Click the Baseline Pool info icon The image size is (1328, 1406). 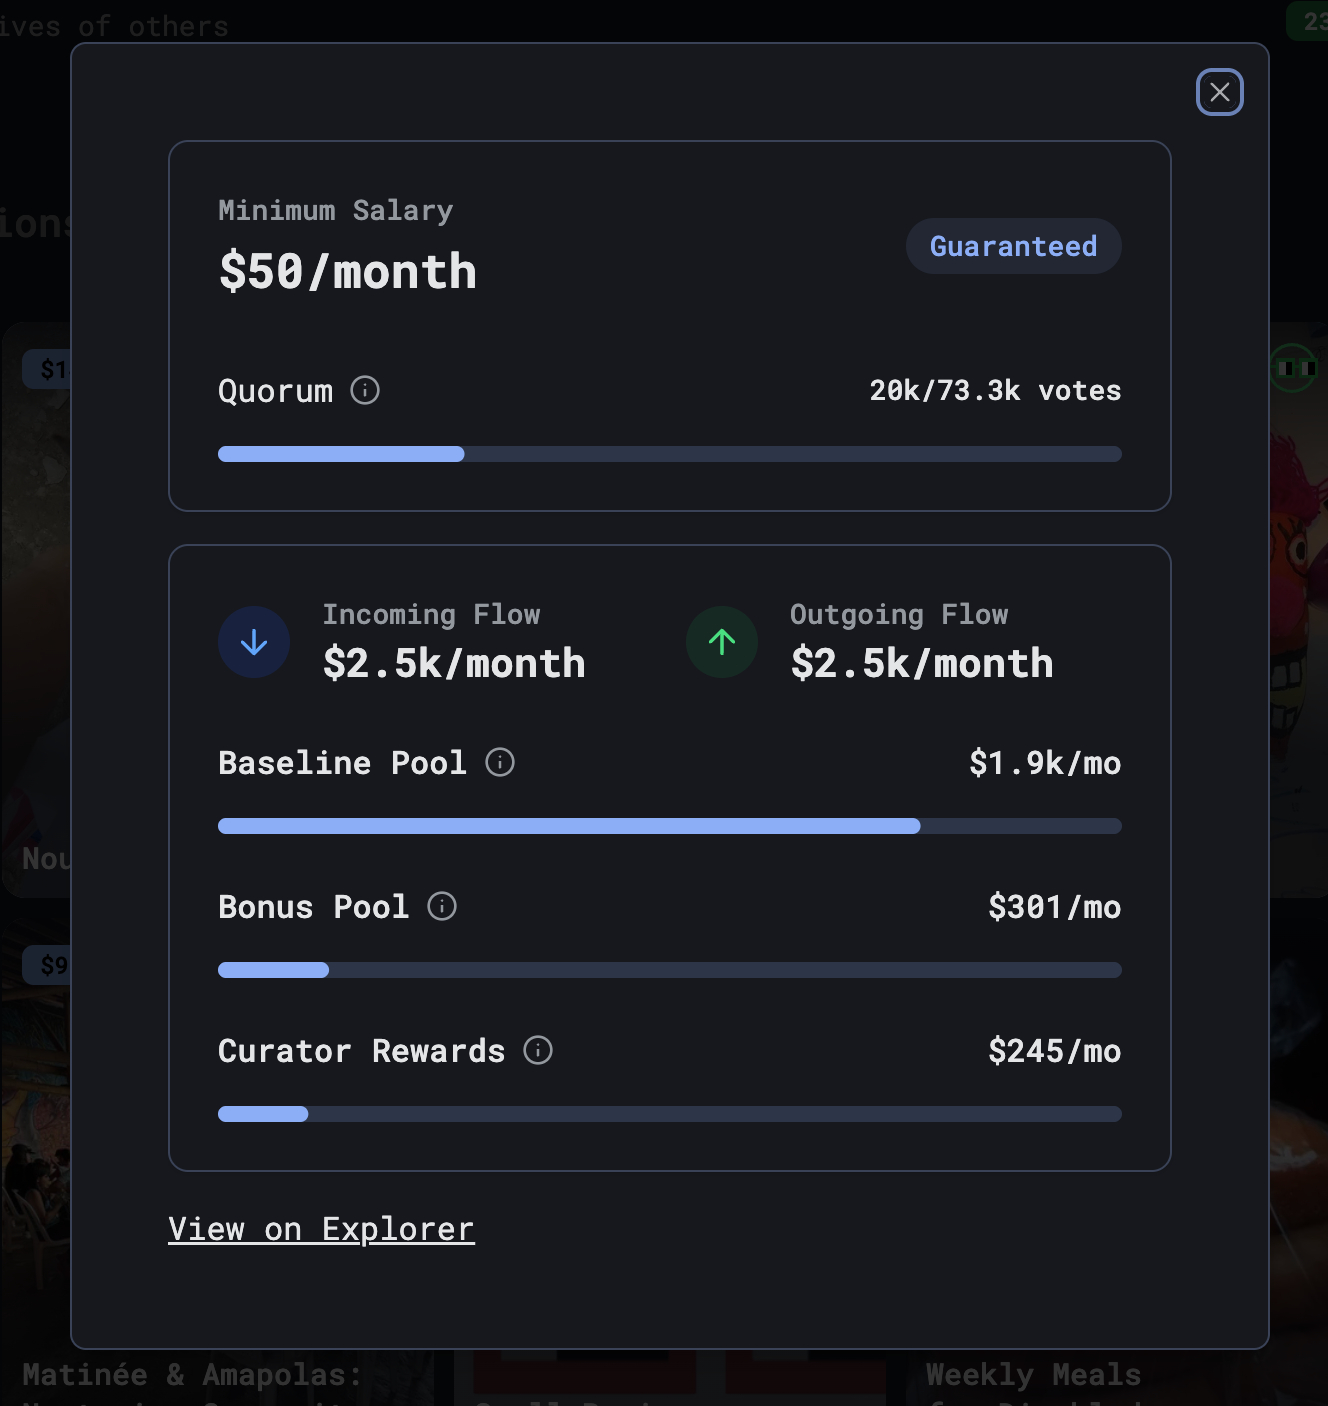click(x=500, y=762)
